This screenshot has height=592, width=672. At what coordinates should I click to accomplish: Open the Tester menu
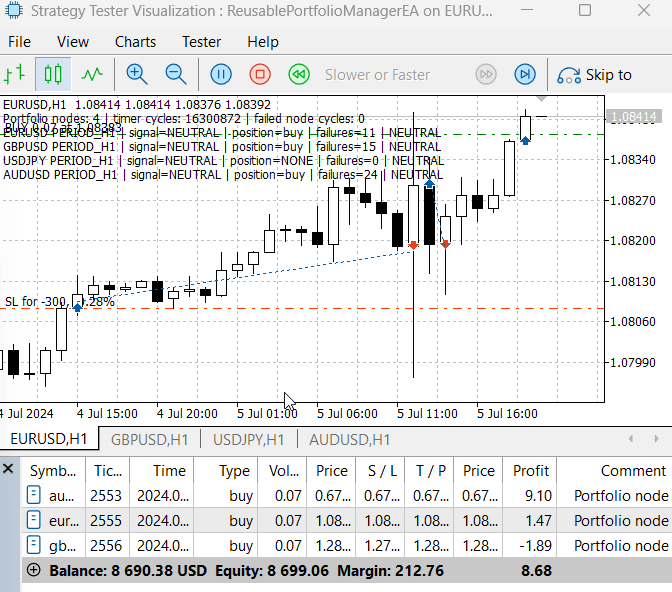coord(201,42)
